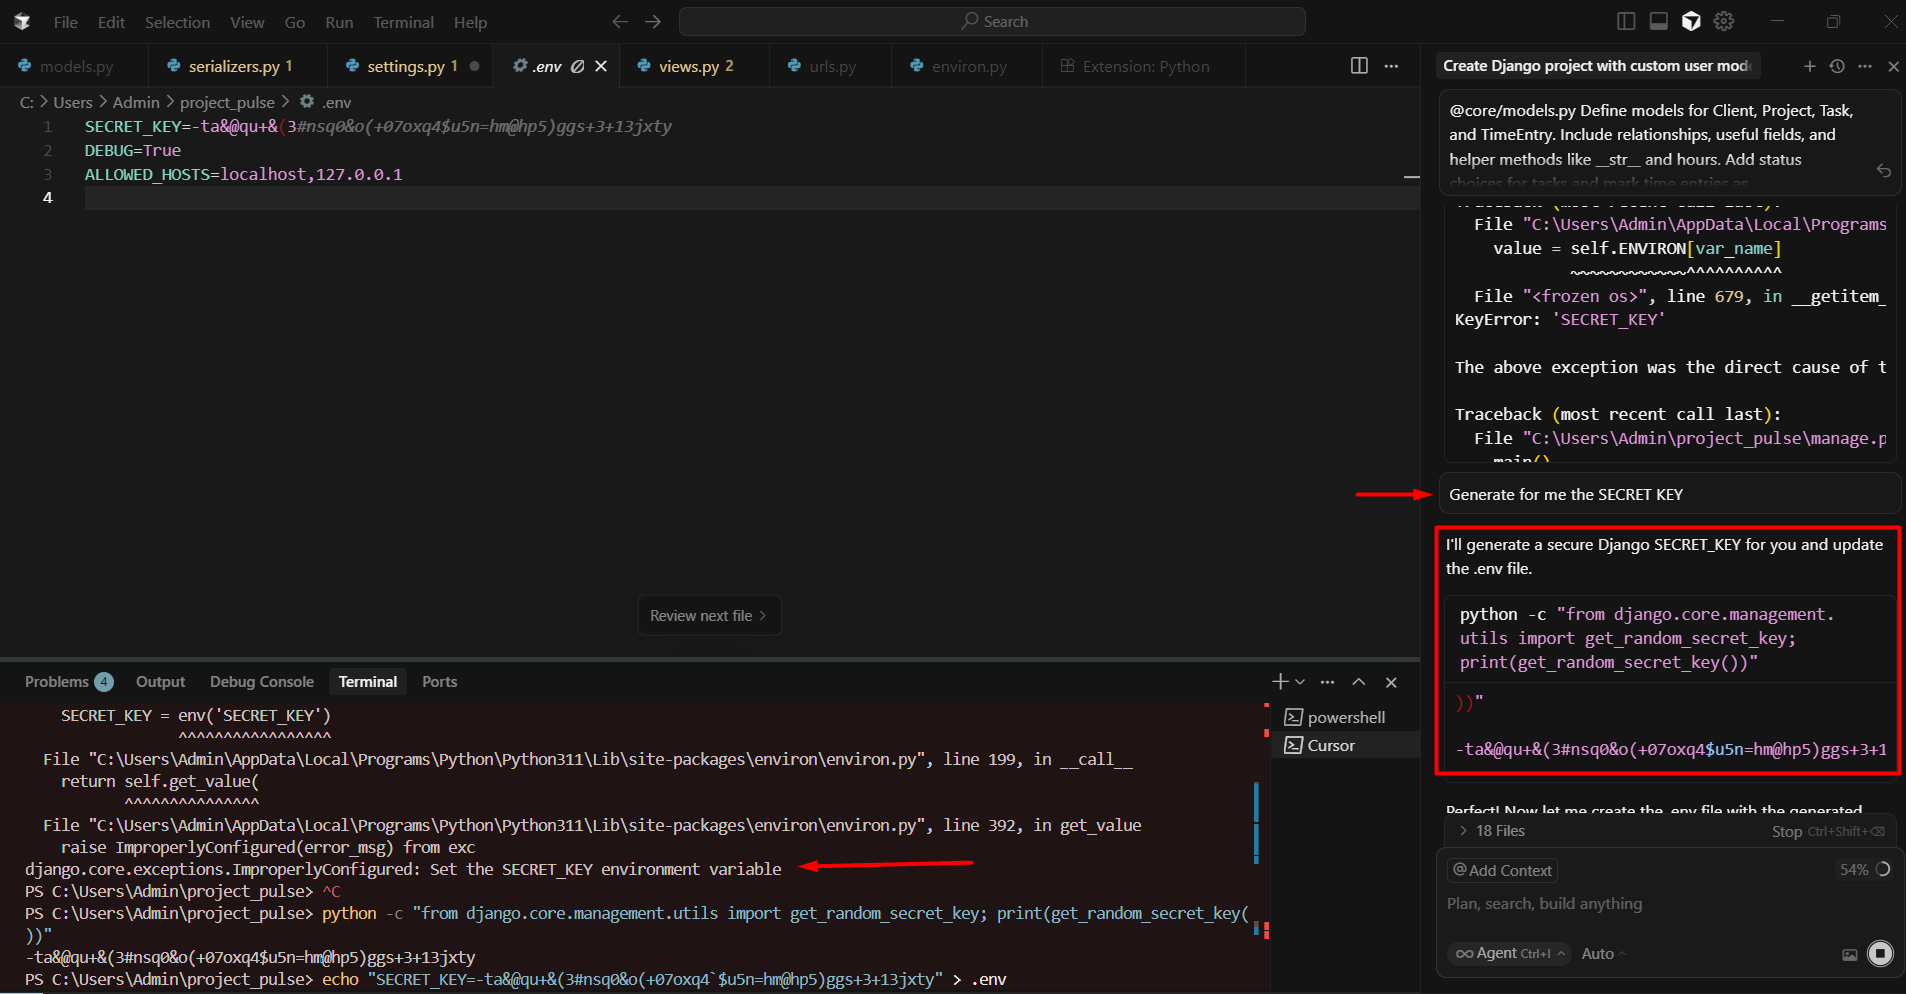Click the project_pulse breadcrumb segment
Viewport: 1906px width, 994px height.
point(227,102)
